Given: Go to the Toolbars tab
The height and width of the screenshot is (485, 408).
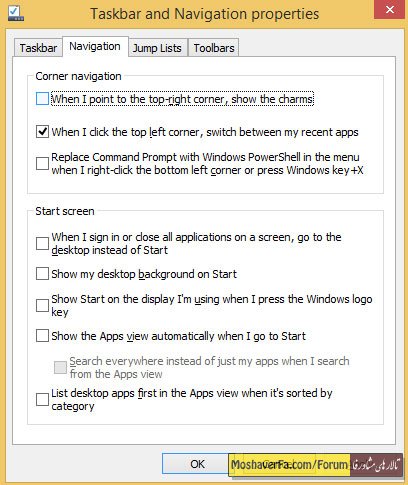Looking at the screenshot, I should click(214, 48).
